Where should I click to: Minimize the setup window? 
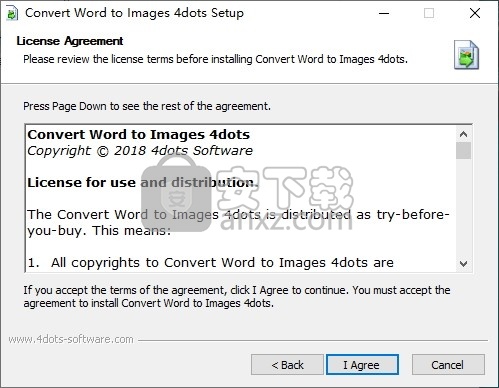(x=384, y=14)
